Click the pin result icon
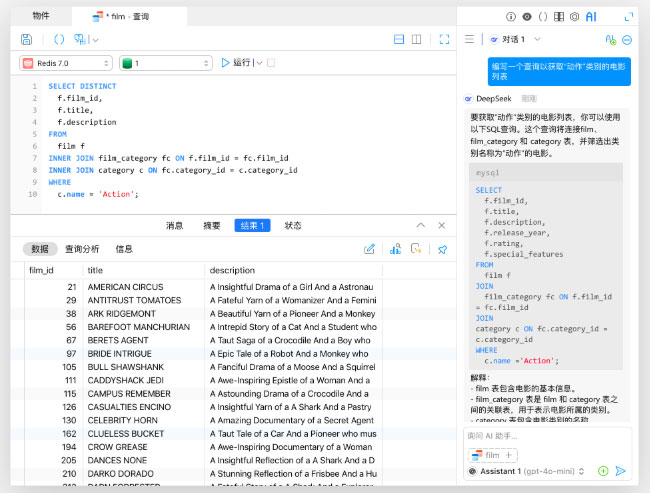The height and width of the screenshot is (493, 650). click(442, 250)
